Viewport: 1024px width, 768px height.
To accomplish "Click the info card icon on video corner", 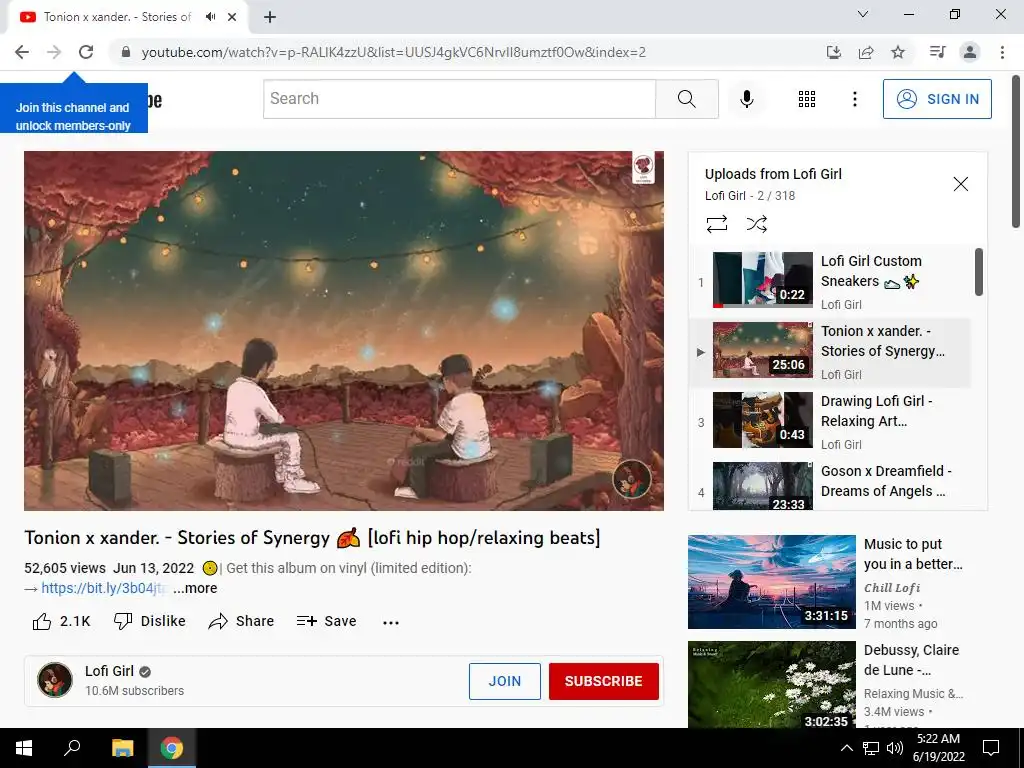I will [643, 168].
